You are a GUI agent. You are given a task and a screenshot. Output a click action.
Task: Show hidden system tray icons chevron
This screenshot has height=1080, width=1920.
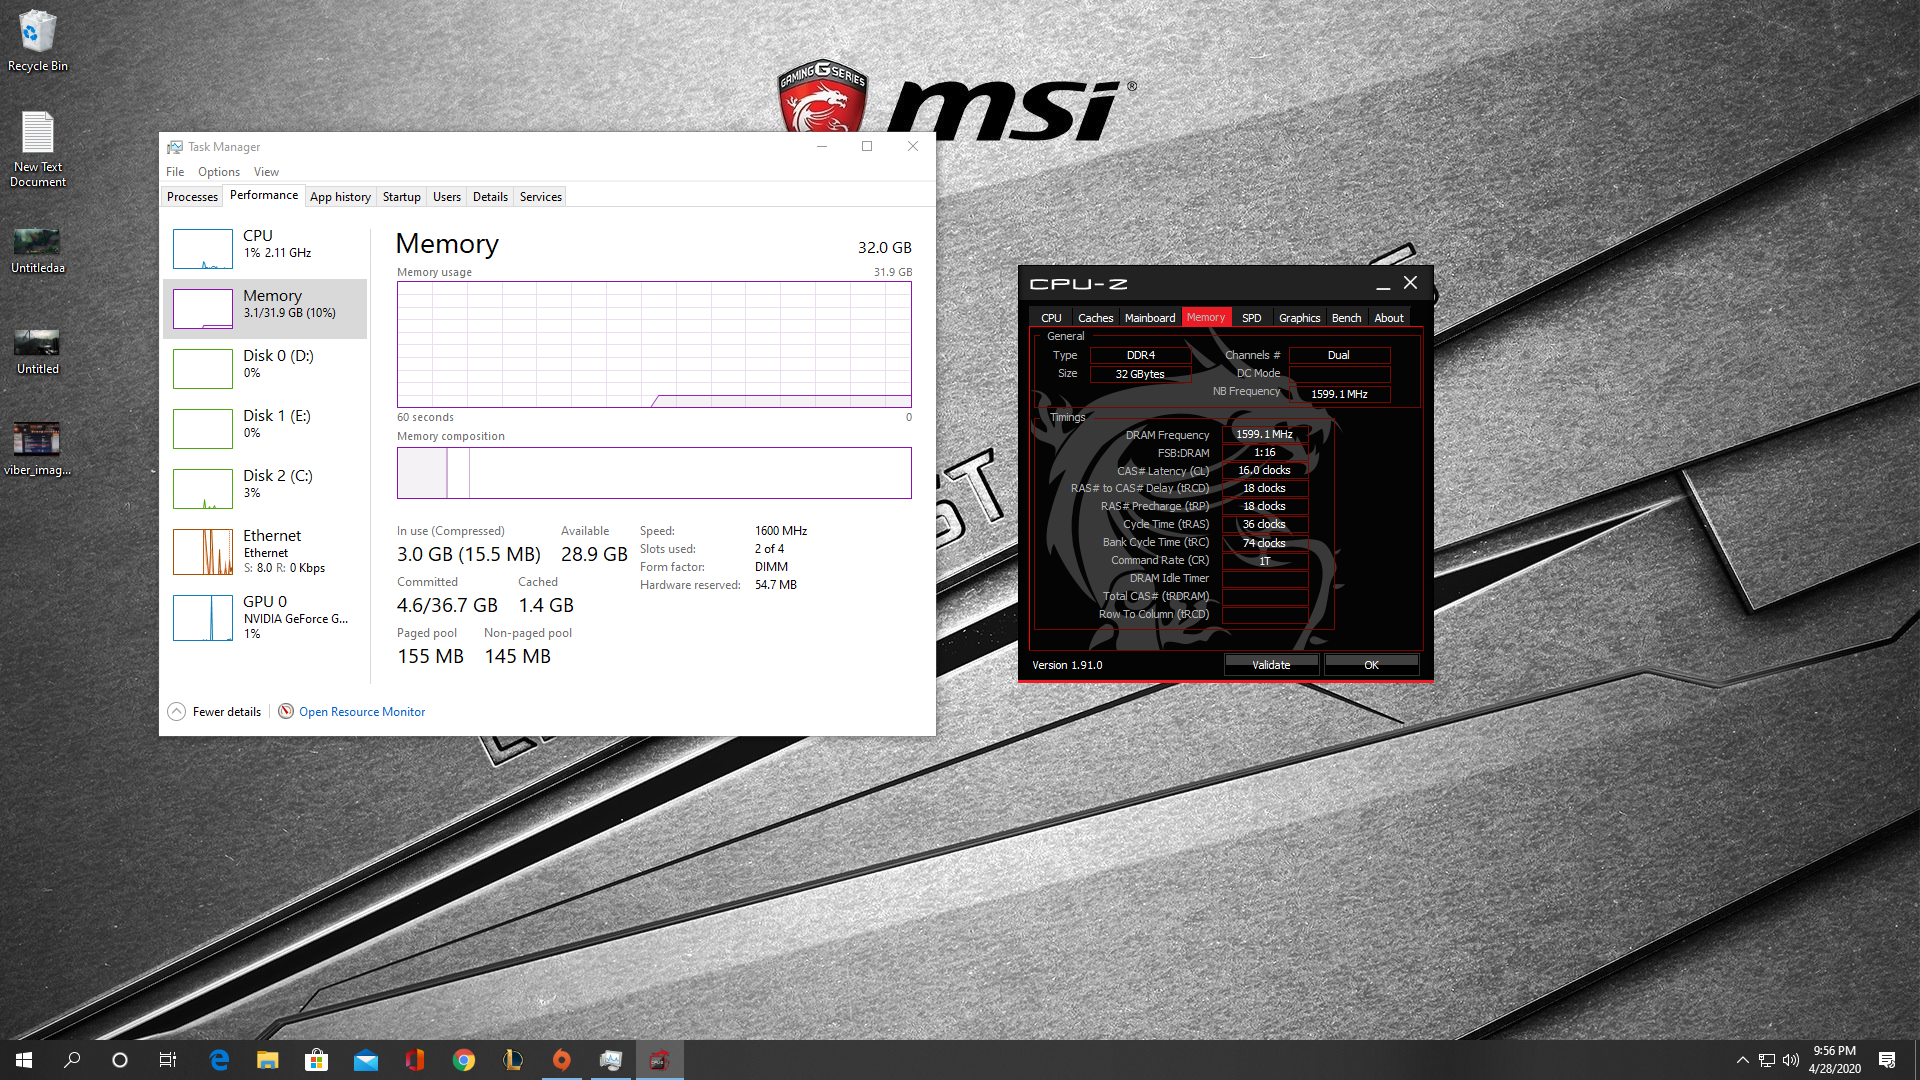[1742, 1060]
